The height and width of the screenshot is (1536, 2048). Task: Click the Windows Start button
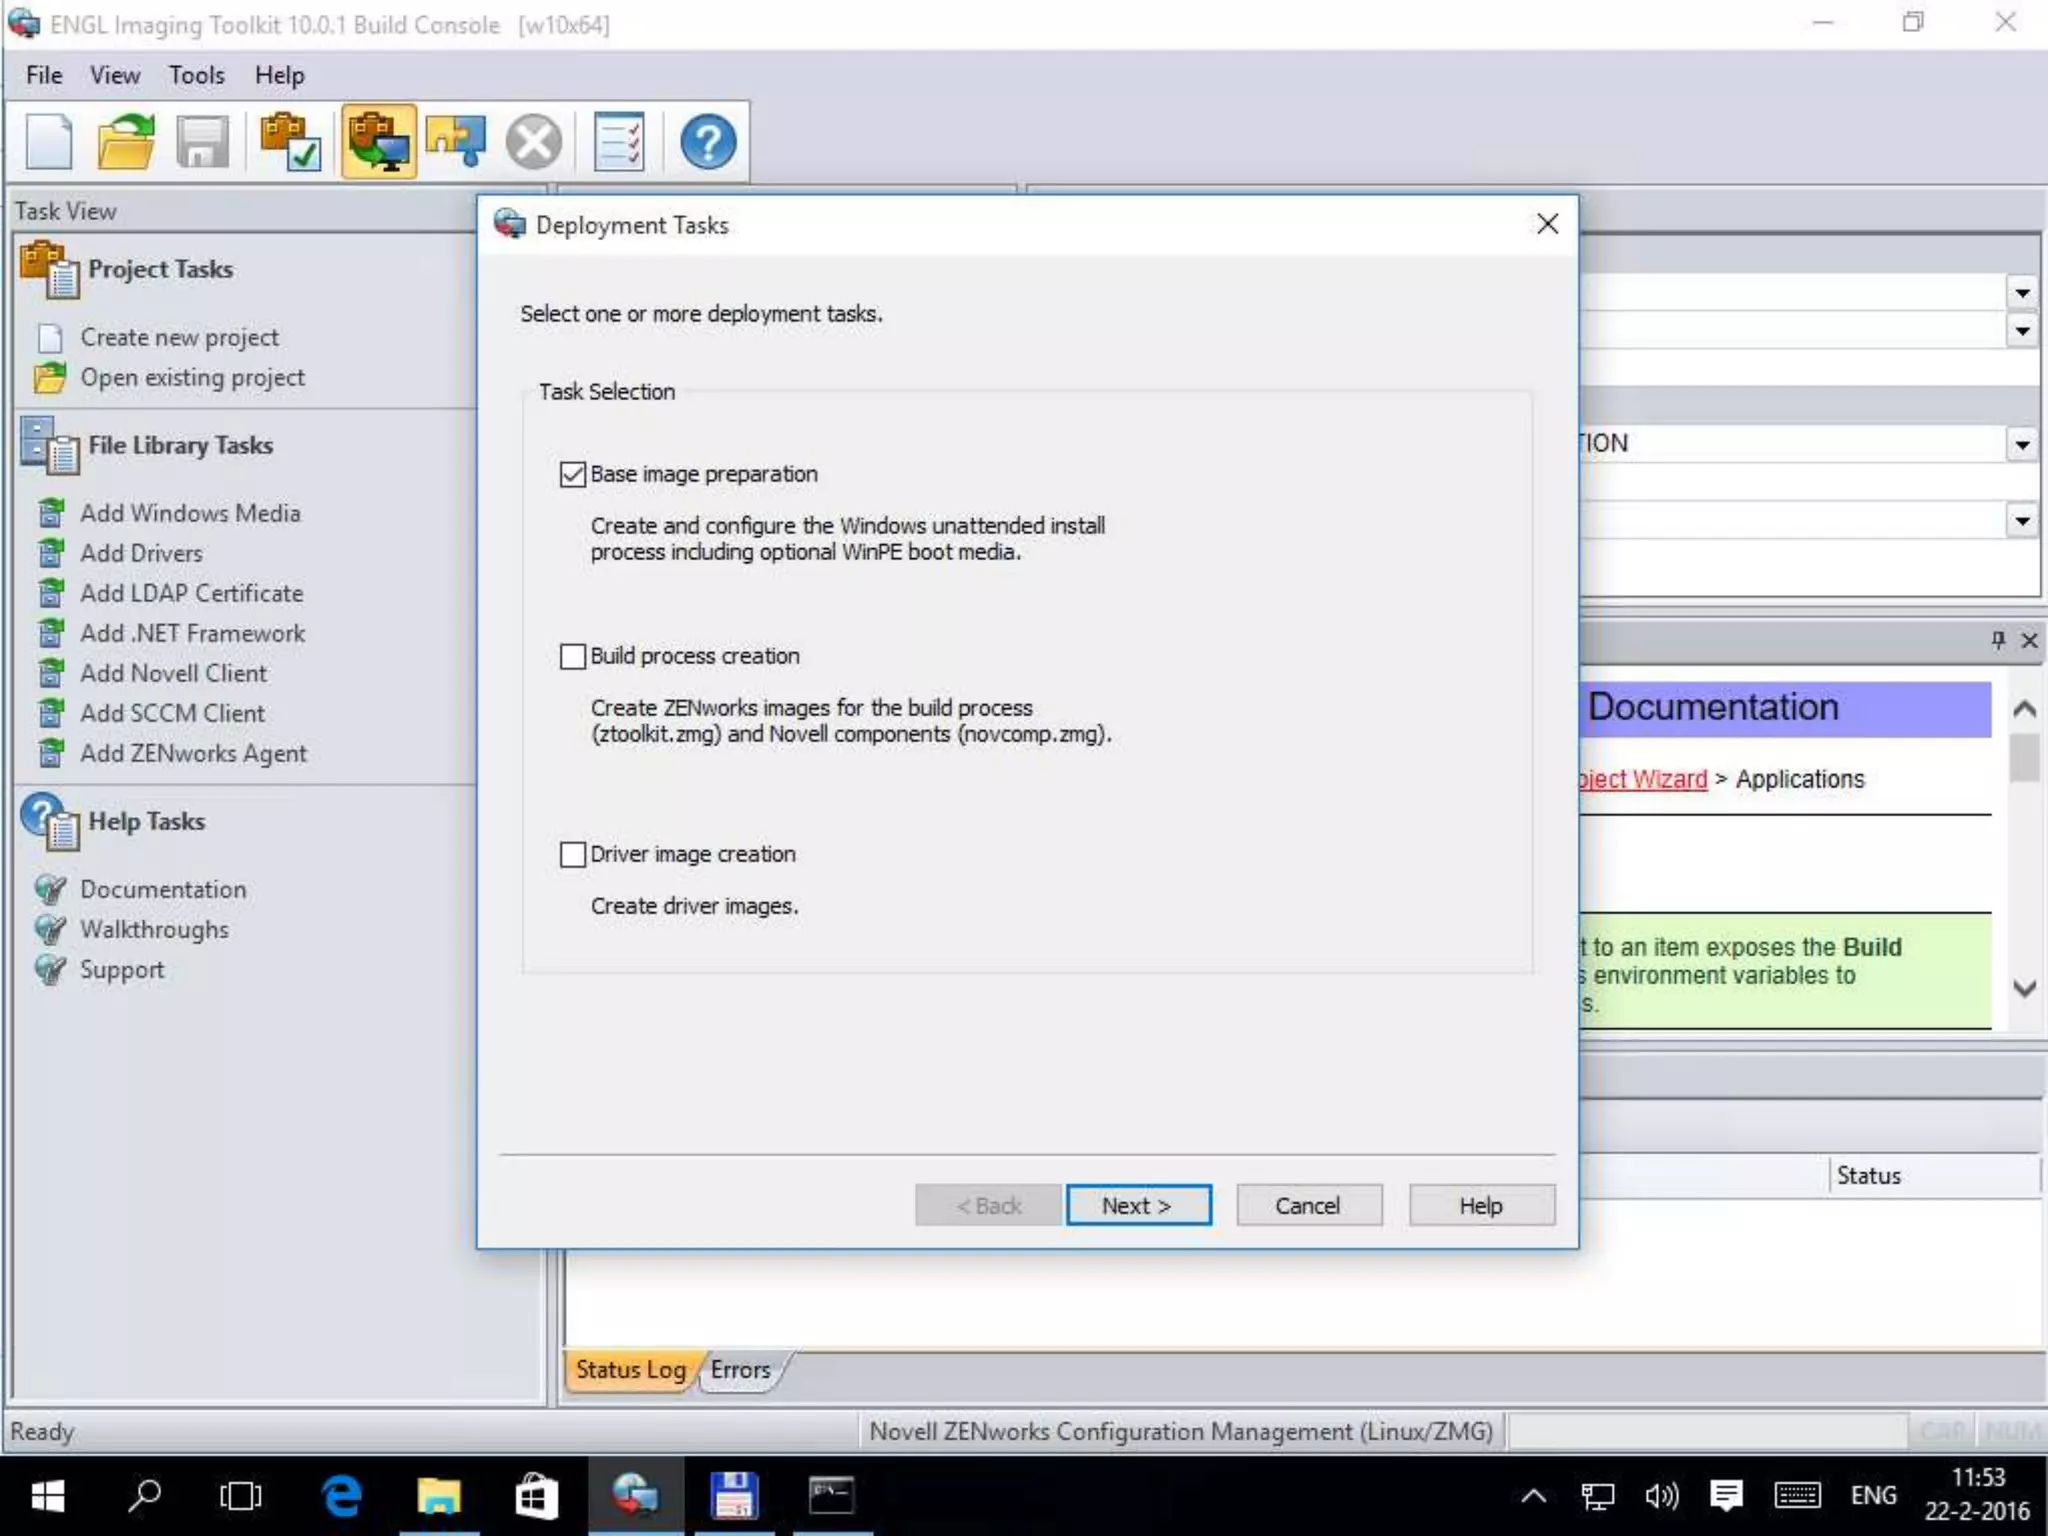(47, 1496)
